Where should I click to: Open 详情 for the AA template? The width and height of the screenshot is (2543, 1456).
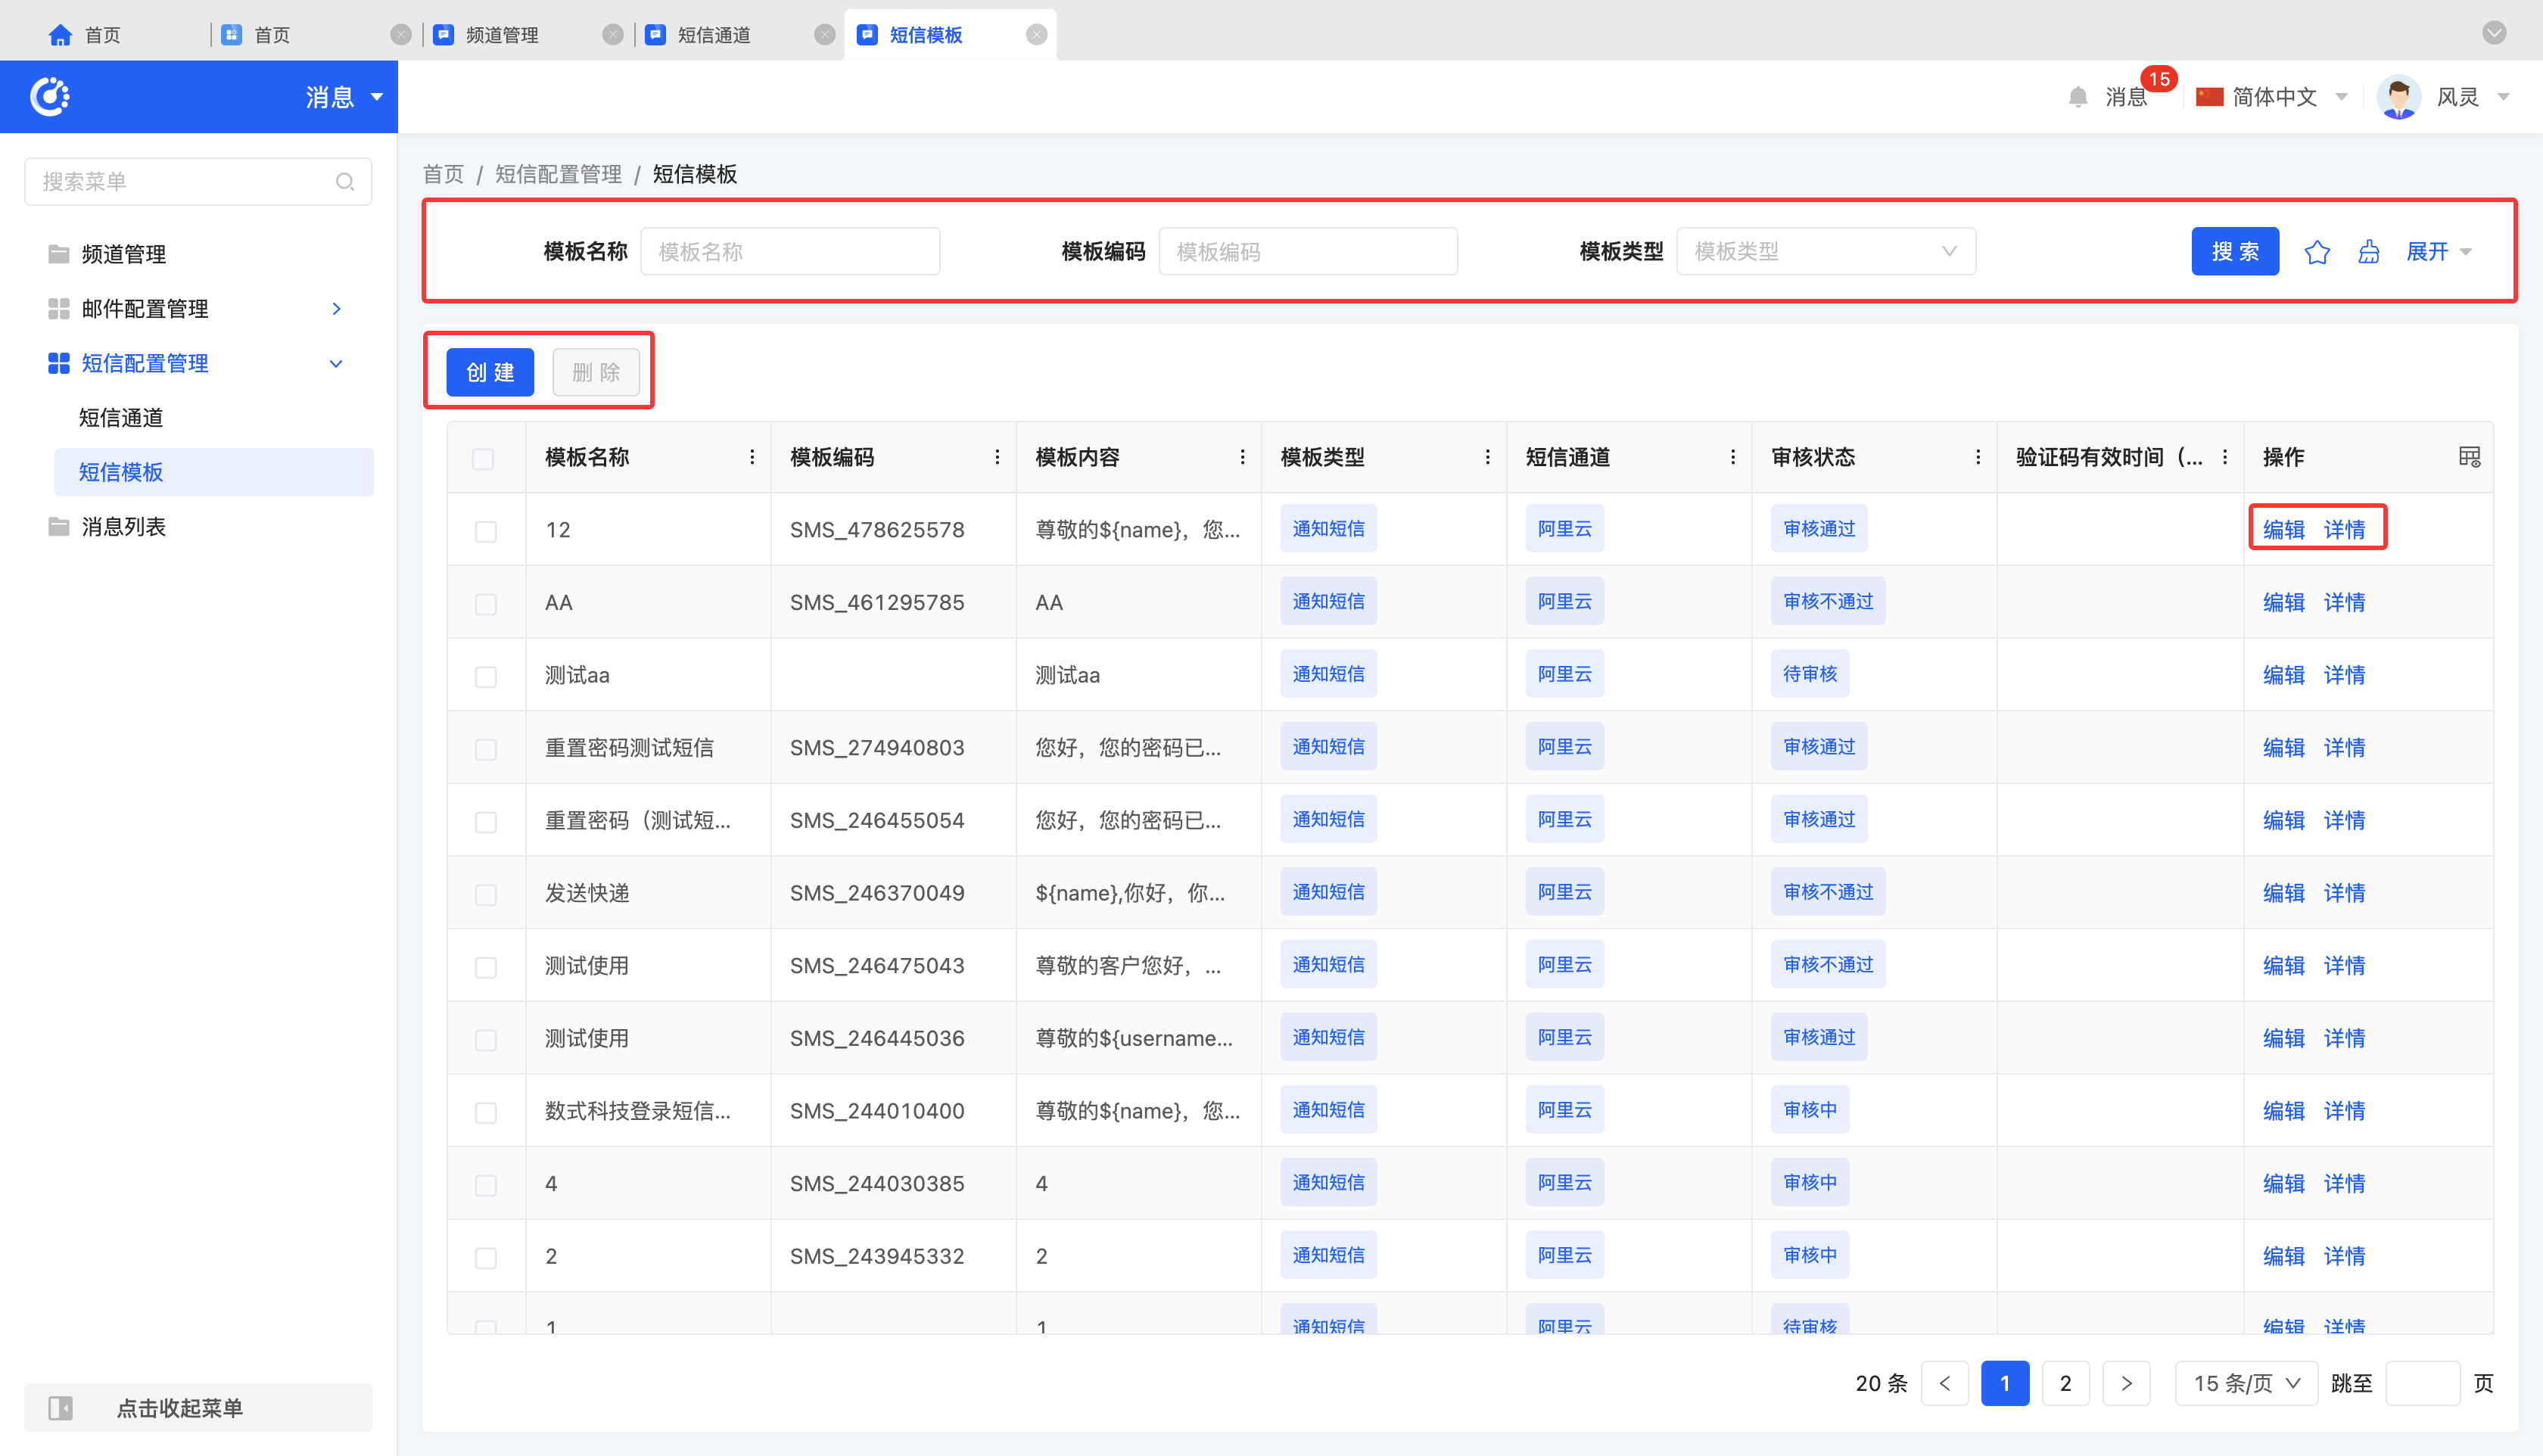(2344, 602)
